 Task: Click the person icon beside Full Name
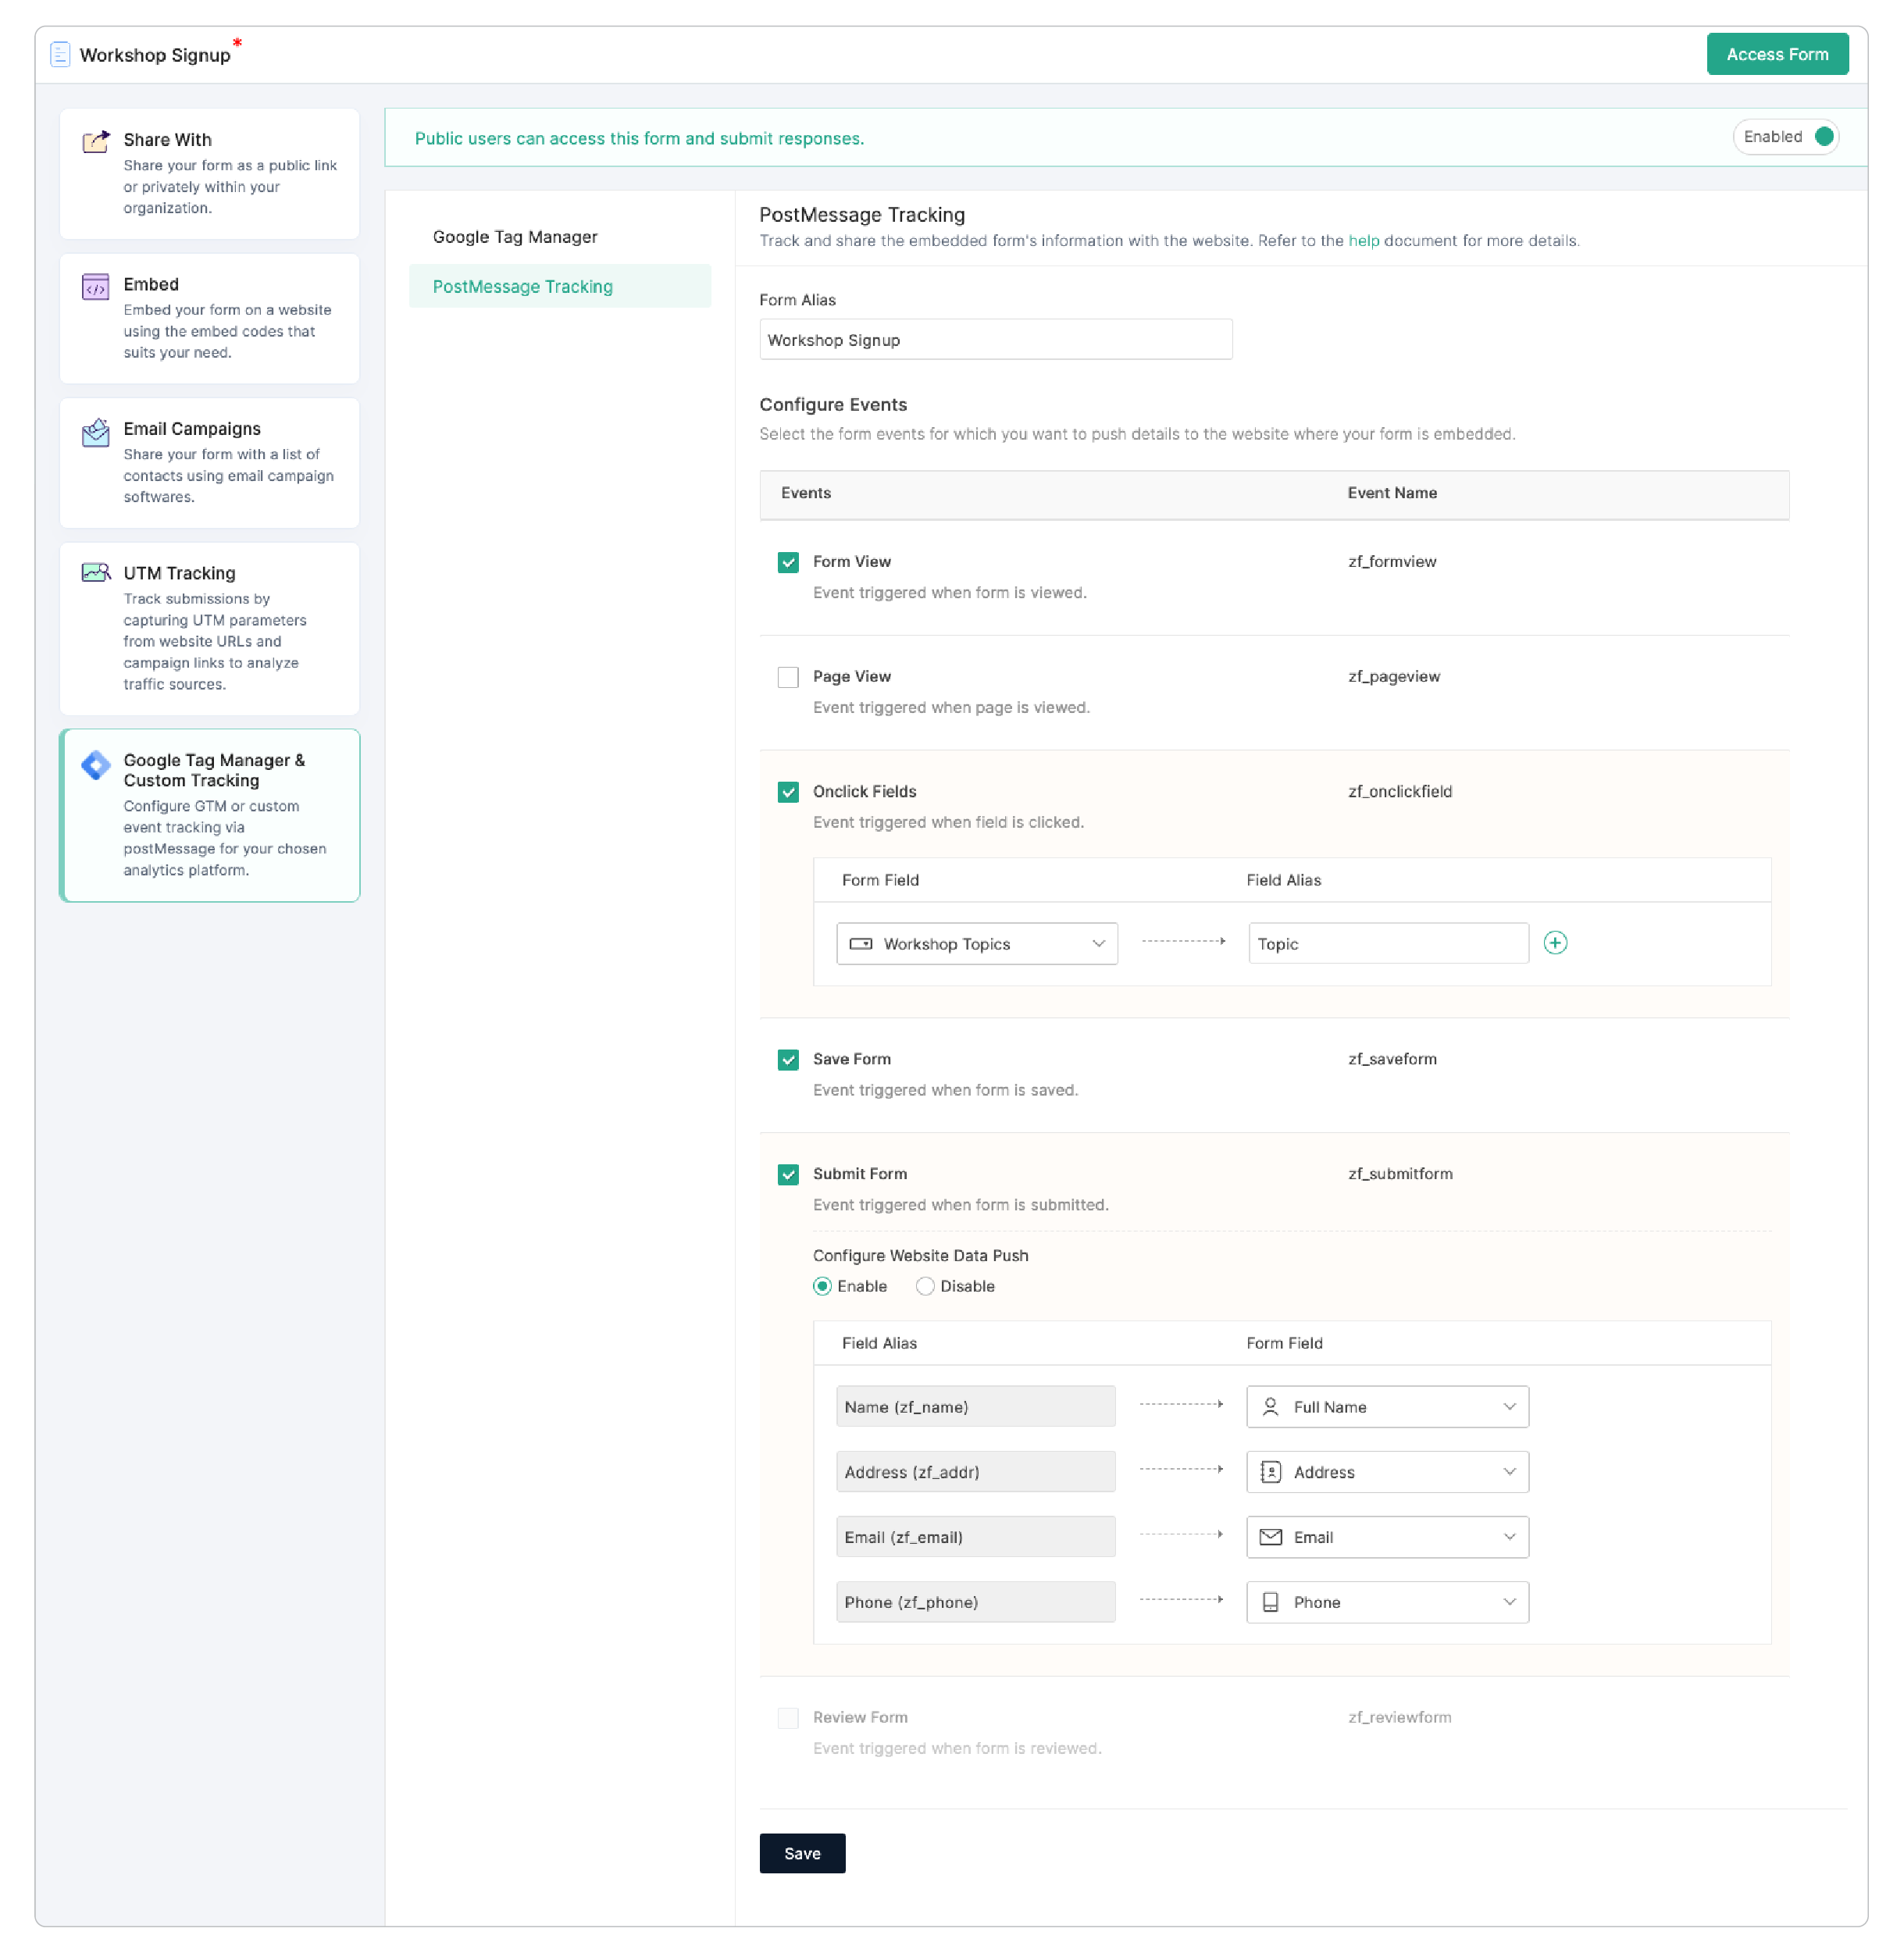pyautogui.click(x=1270, y=1406)
